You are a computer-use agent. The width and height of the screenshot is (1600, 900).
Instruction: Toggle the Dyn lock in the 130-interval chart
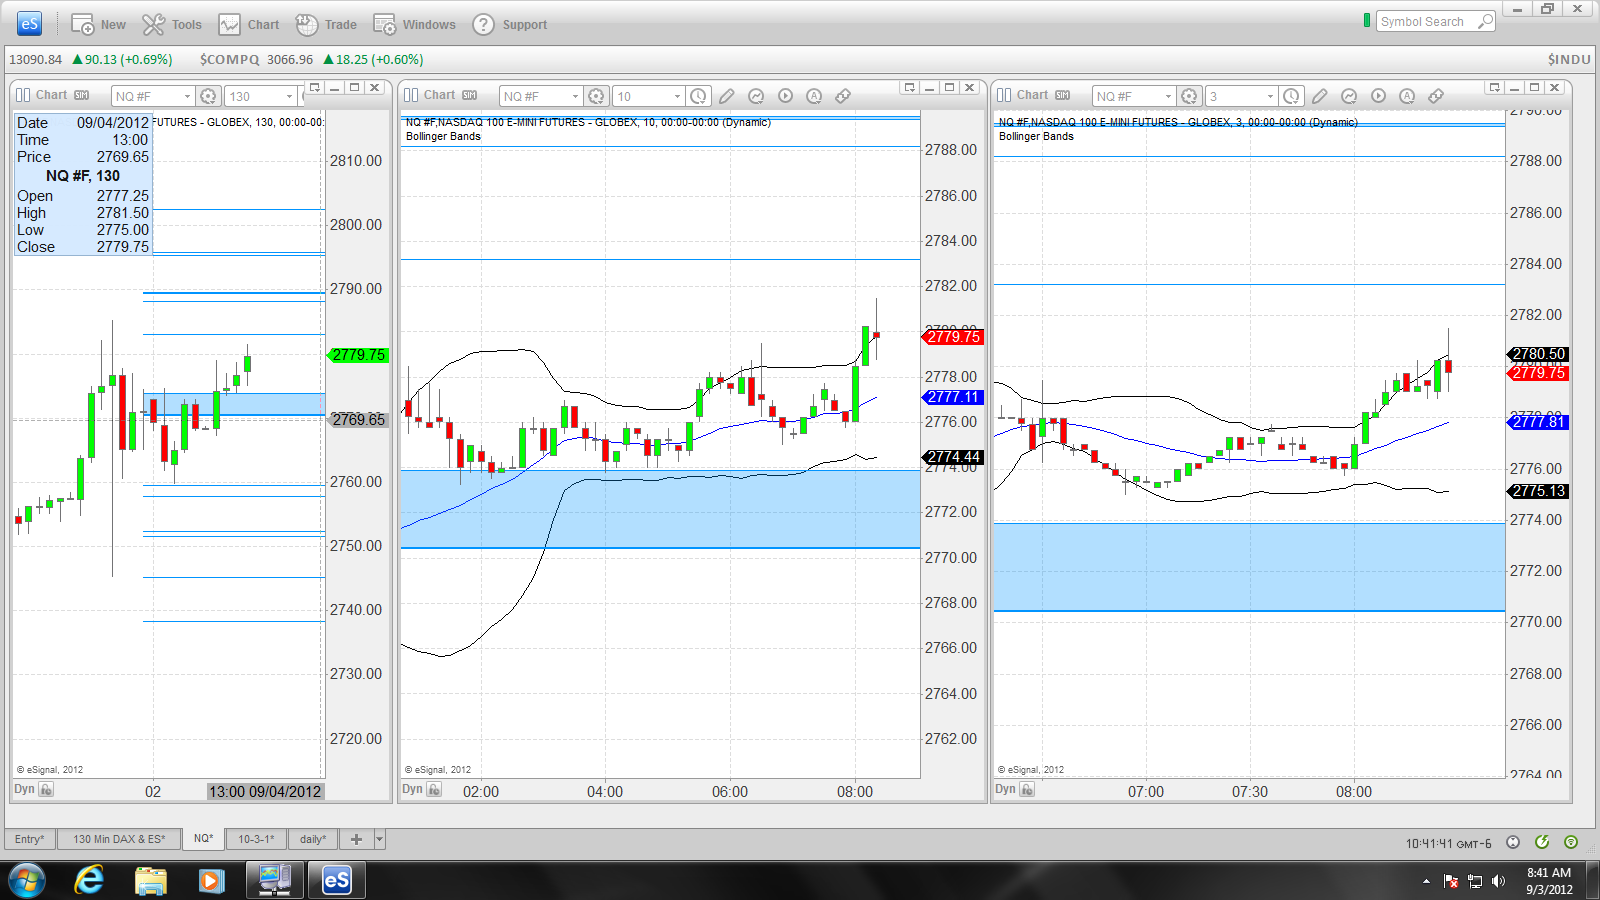pyautogui.click(x=46, y=789)
